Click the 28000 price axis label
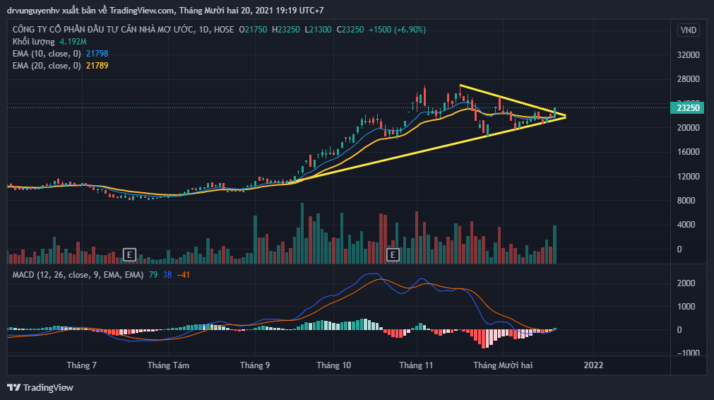The height and width of the screenshot is (400, 714). [x=688, y=79]
